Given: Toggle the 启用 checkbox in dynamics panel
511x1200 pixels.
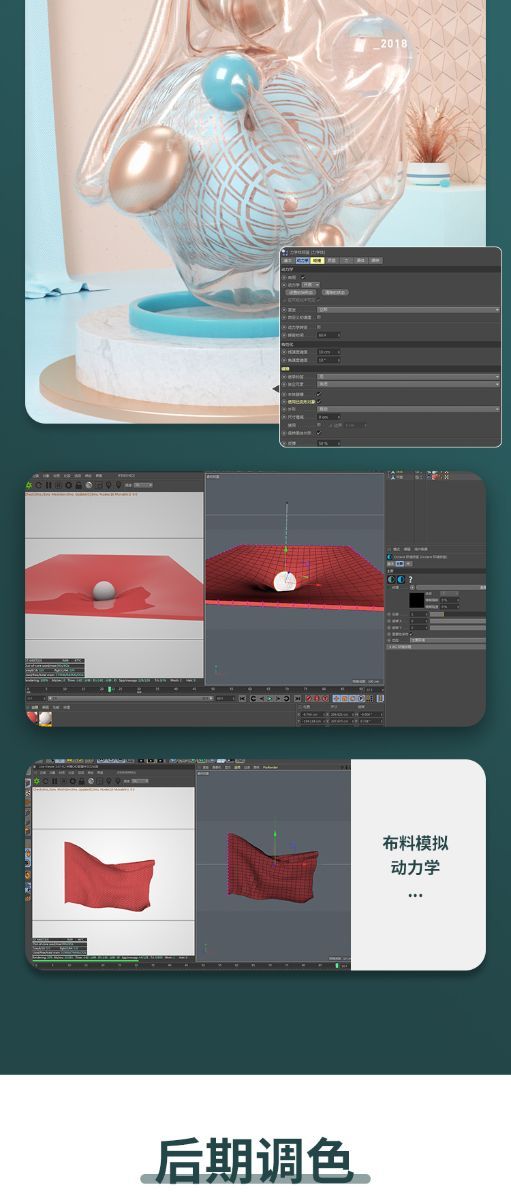Looking at the screenshot, I should click(303, 277).
